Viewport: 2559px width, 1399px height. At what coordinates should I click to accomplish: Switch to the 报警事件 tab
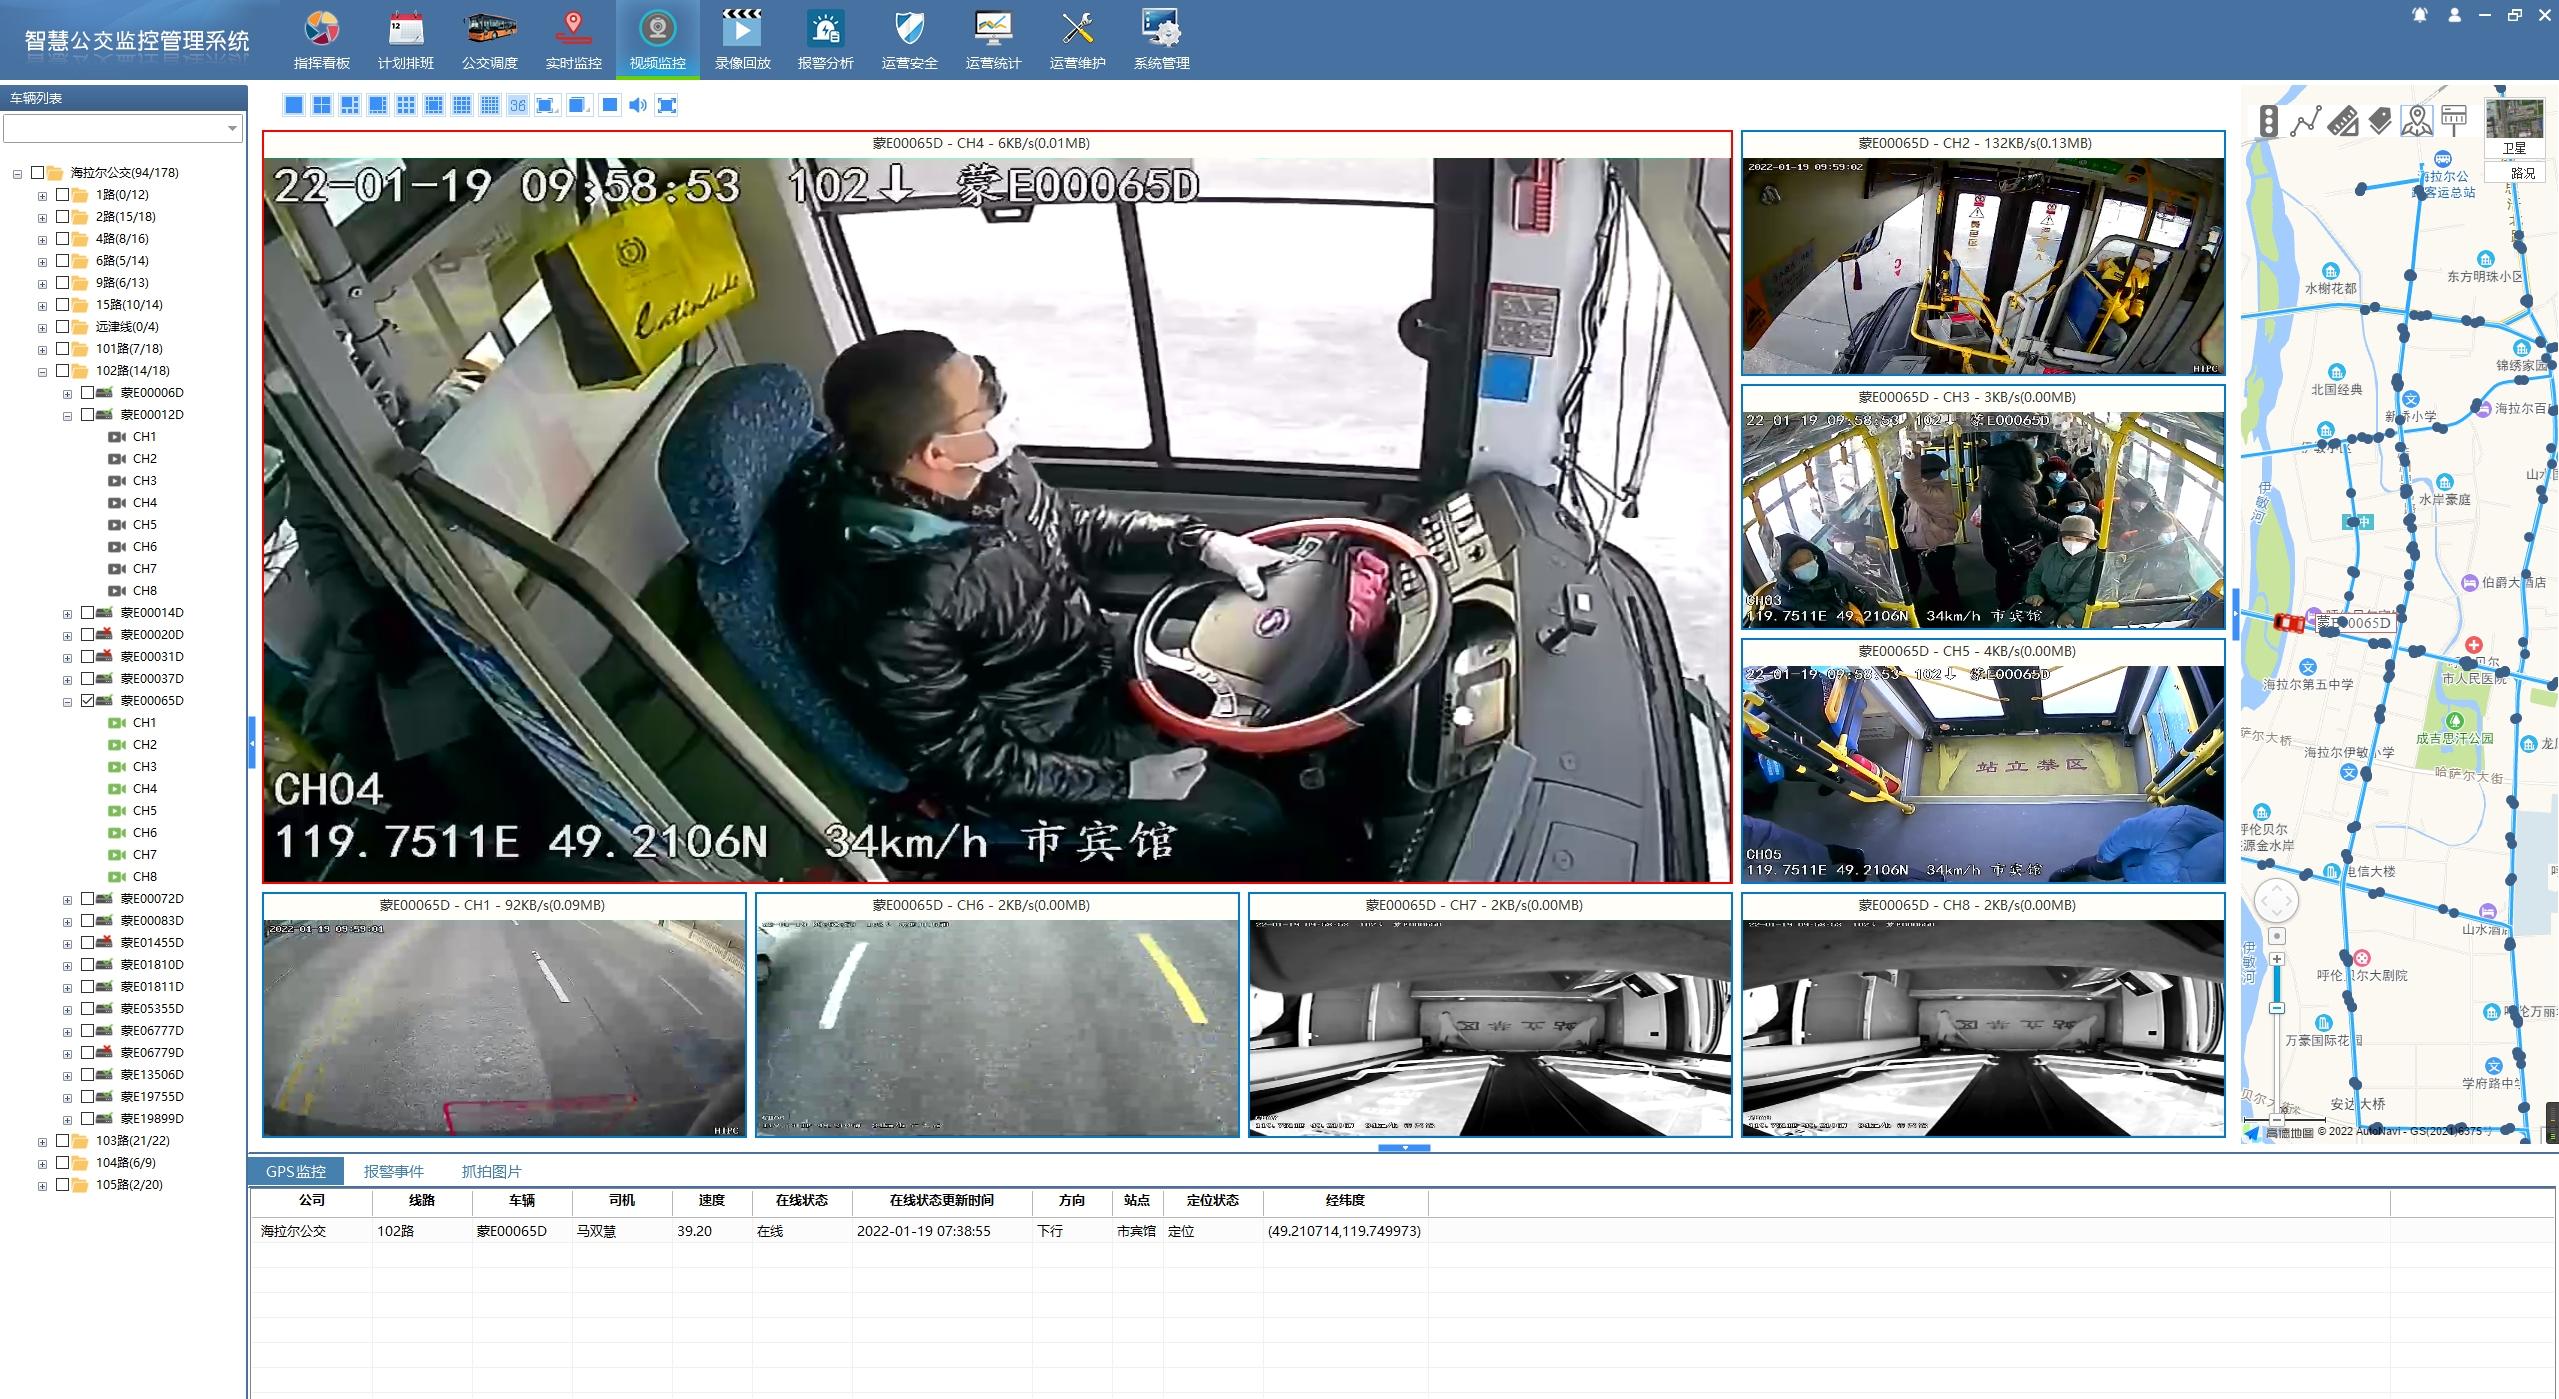point(393,1171)
